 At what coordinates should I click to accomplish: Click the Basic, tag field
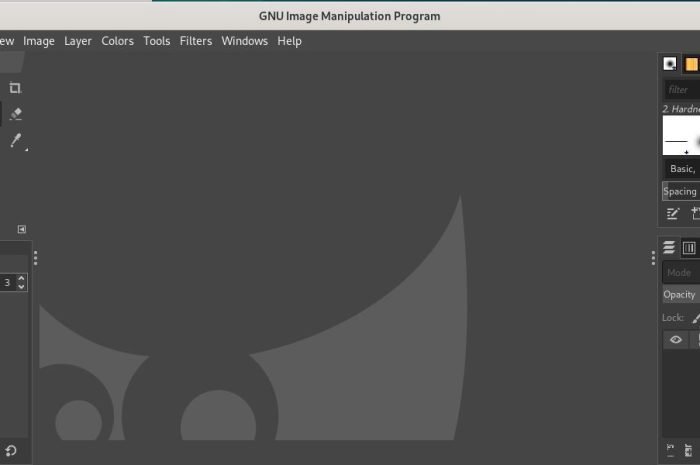coord(682,169)
